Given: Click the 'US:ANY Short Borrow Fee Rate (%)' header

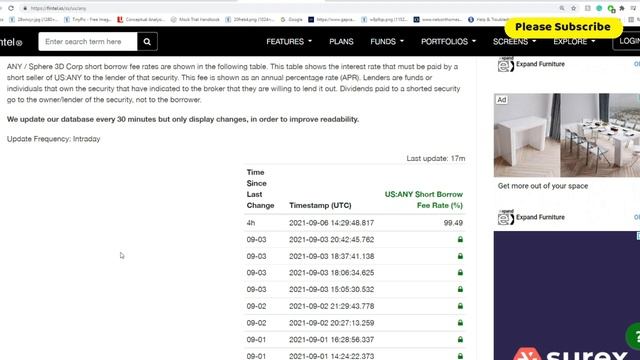Looking at the screenshot, I should pos(424,200).
